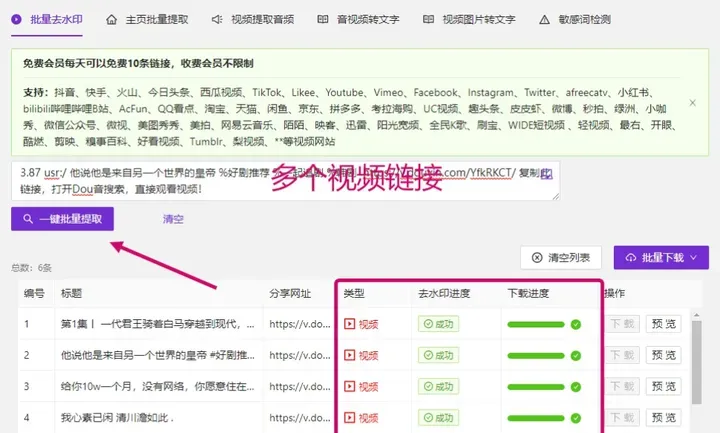Click the video type icon in row 2
This screenshot has width=720, height=433.
(349, 355)
